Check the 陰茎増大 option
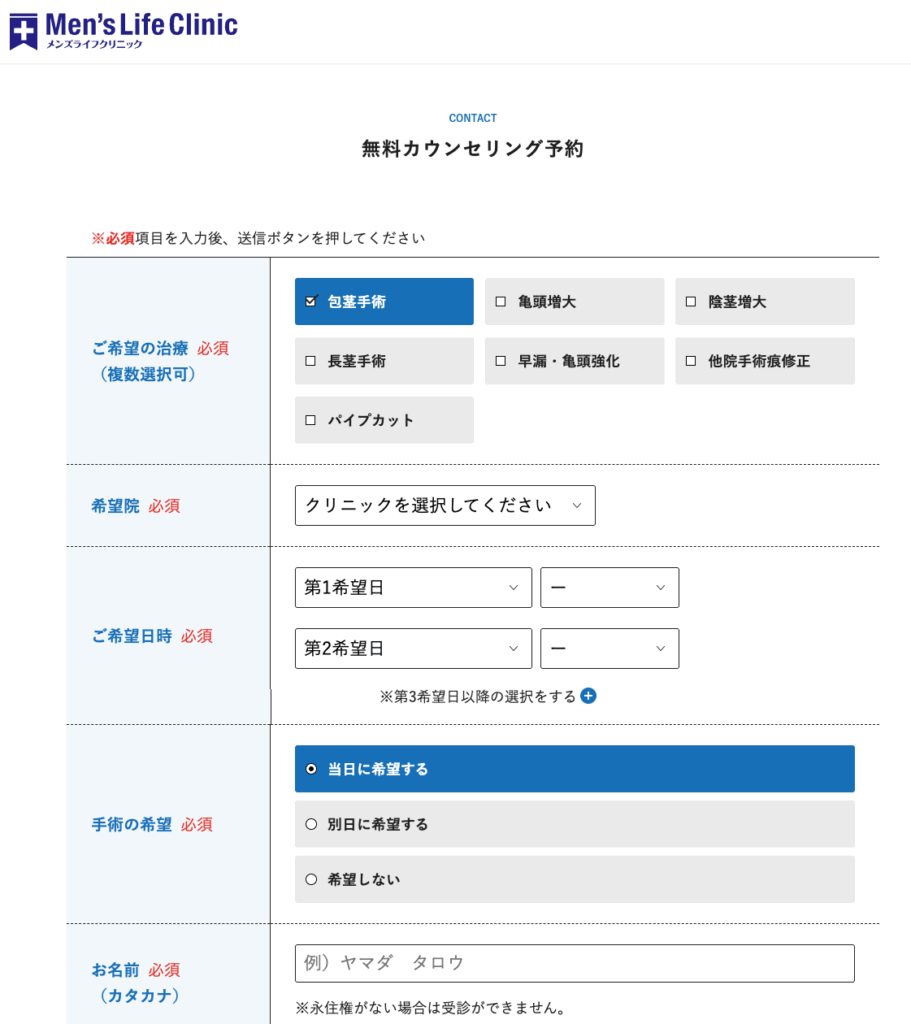The height and width of the screenshot is (1024, 911). coord(765,302)
